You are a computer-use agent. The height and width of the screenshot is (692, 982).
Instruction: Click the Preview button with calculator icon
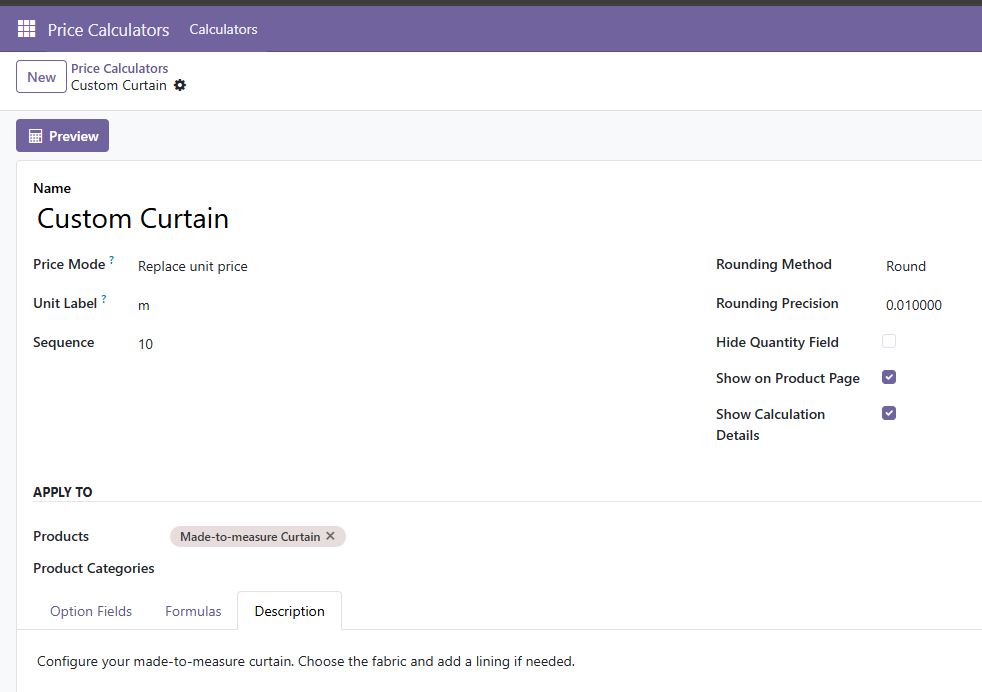(x=63, y=135)
